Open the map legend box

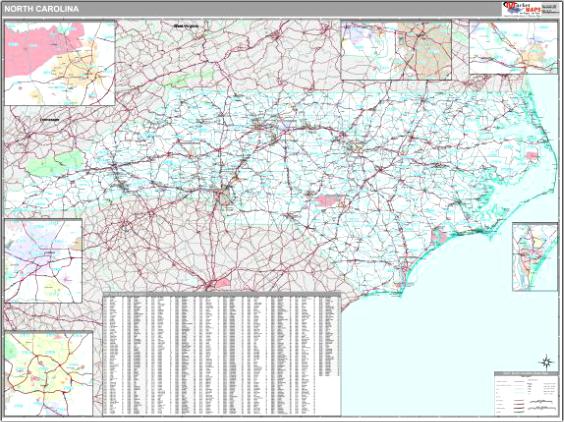[526, 394]
